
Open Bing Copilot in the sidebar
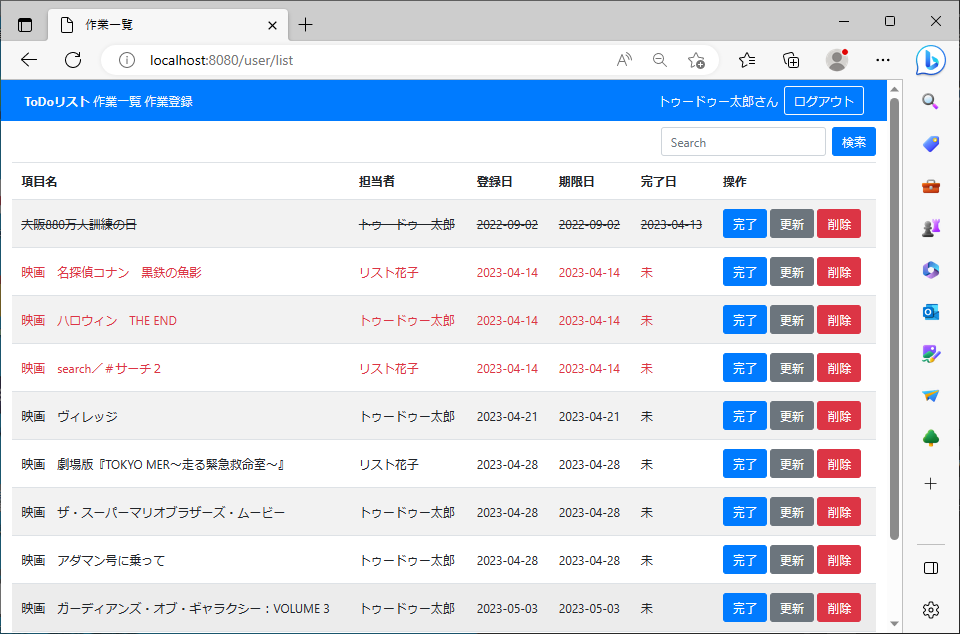pos(930,60)
